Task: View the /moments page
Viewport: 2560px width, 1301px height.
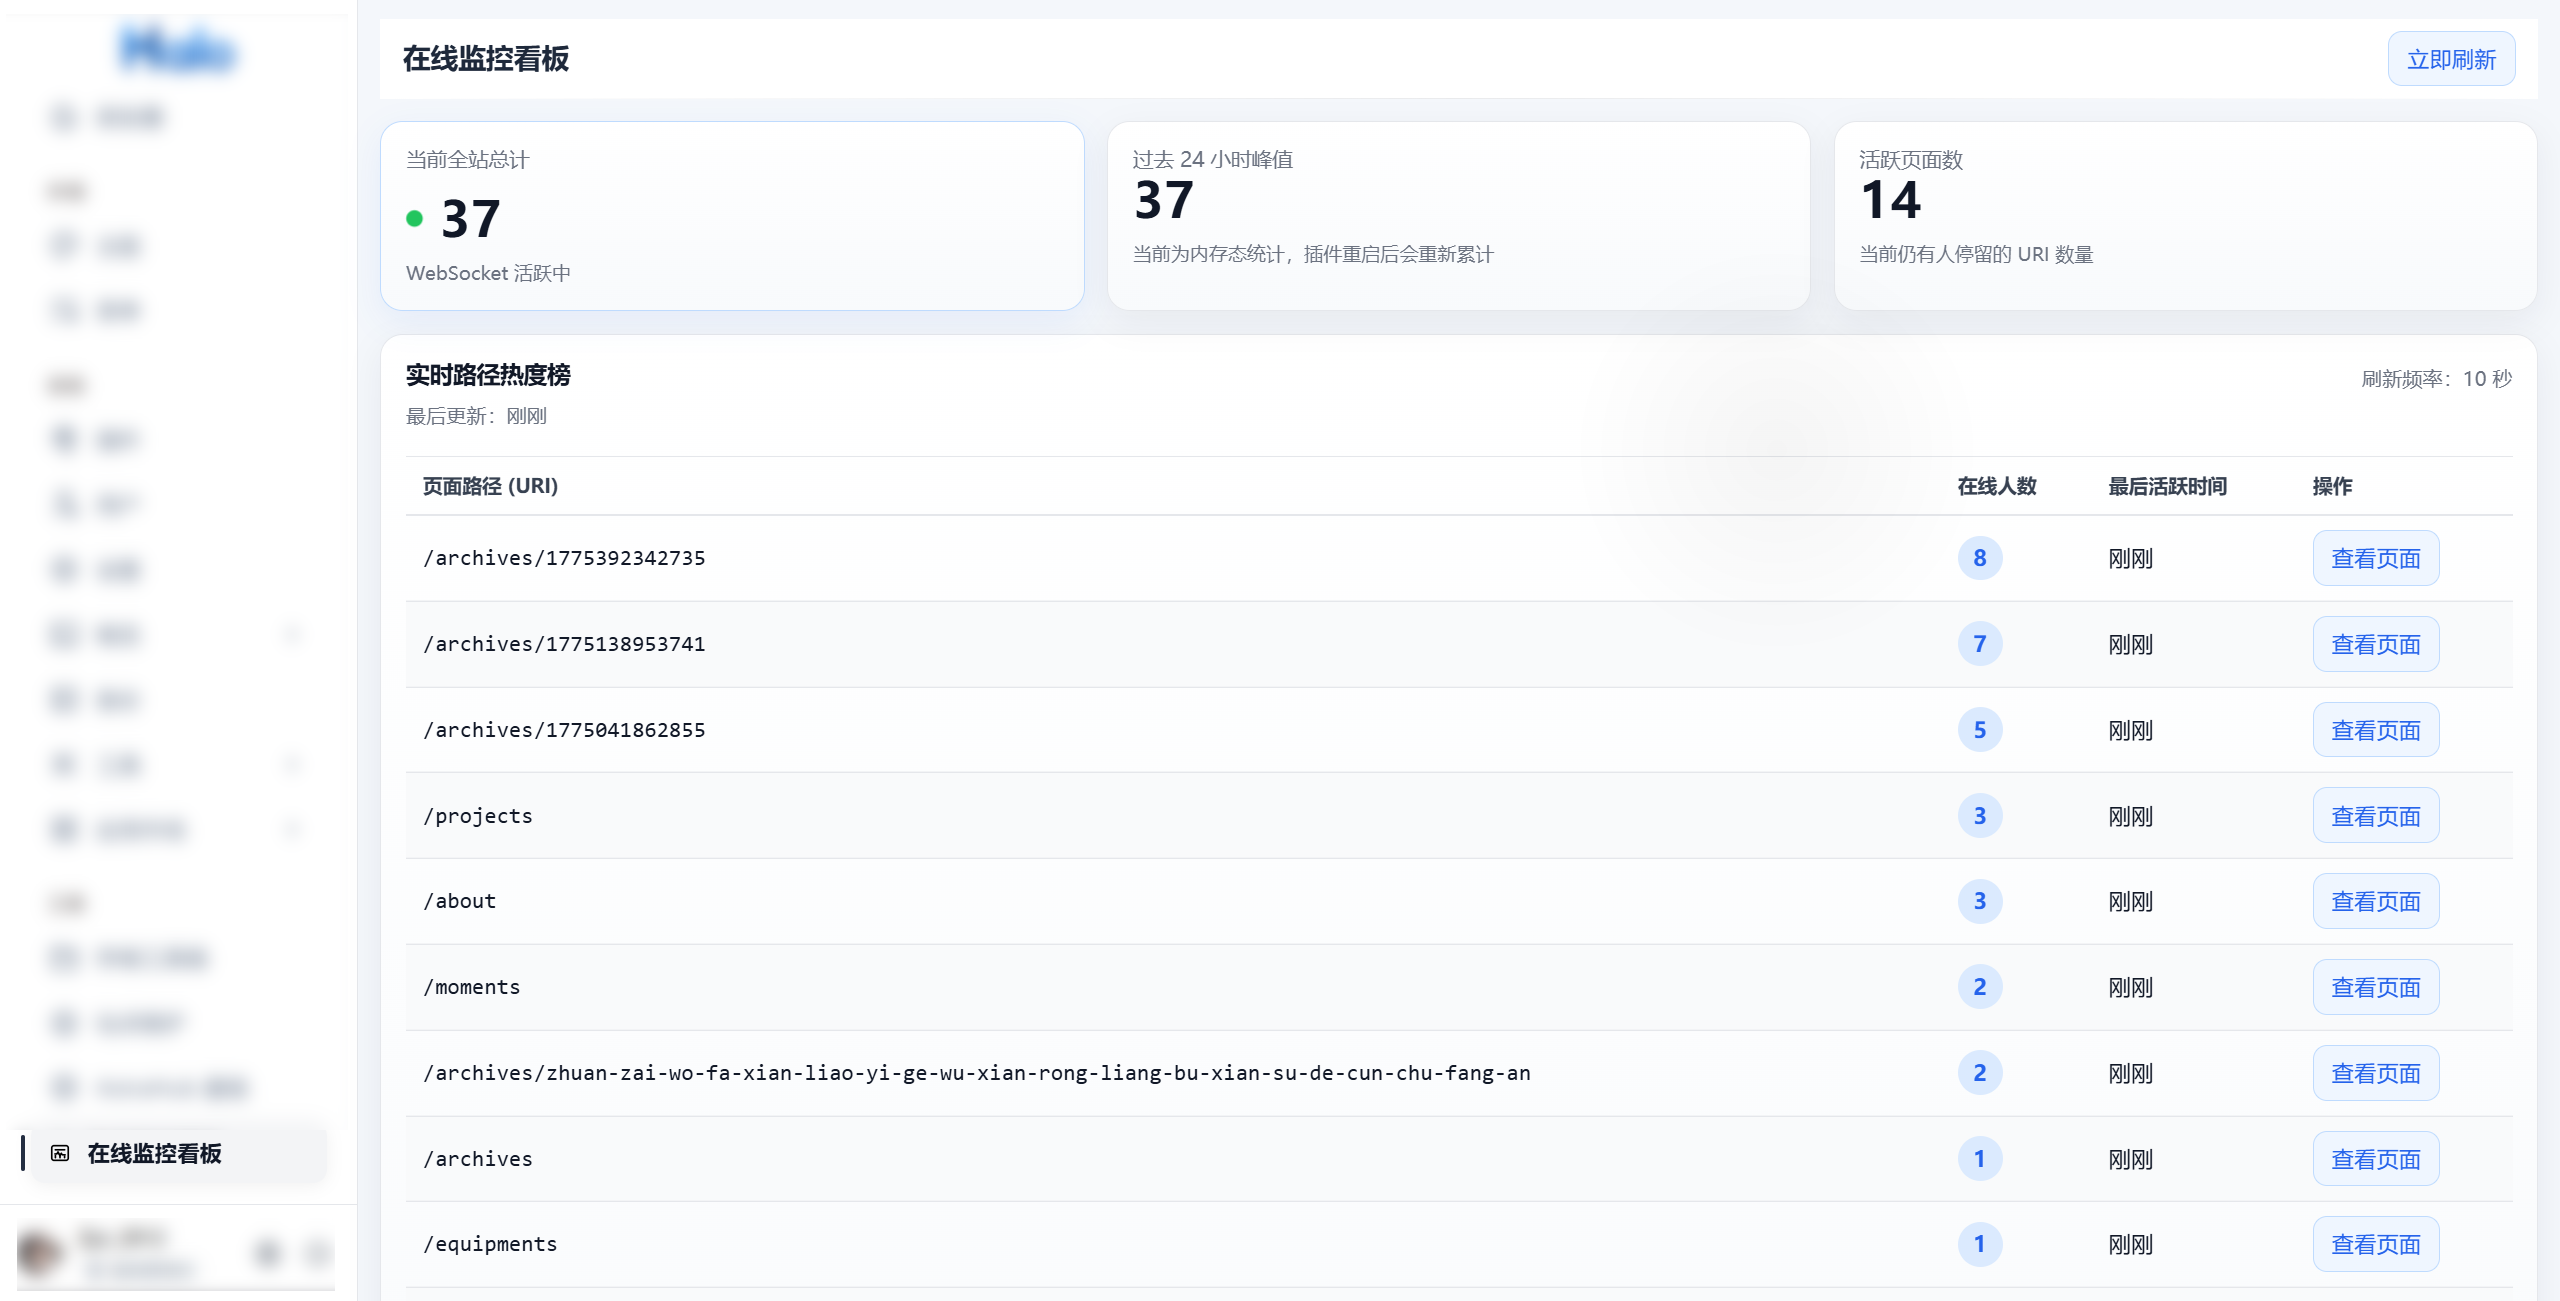Action: pyautogui.click(x=2375, y=987)
